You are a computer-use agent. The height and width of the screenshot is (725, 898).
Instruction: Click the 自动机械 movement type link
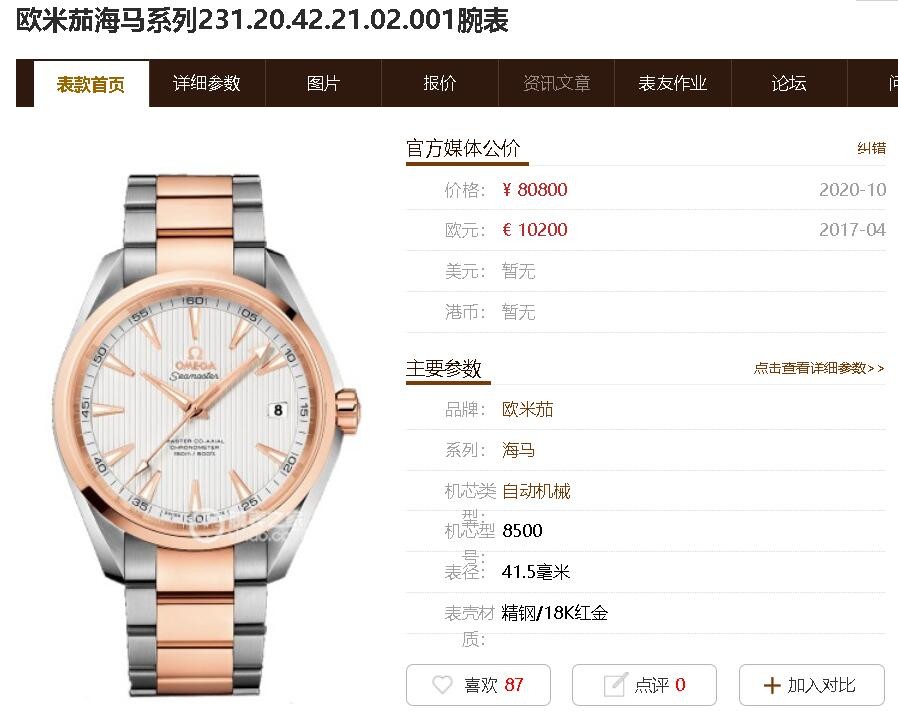[536, 491]
